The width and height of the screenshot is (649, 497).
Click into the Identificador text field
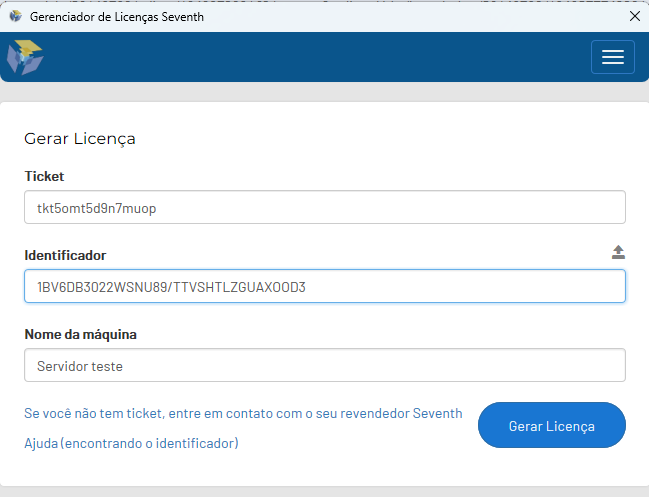(x=324, y=287)
